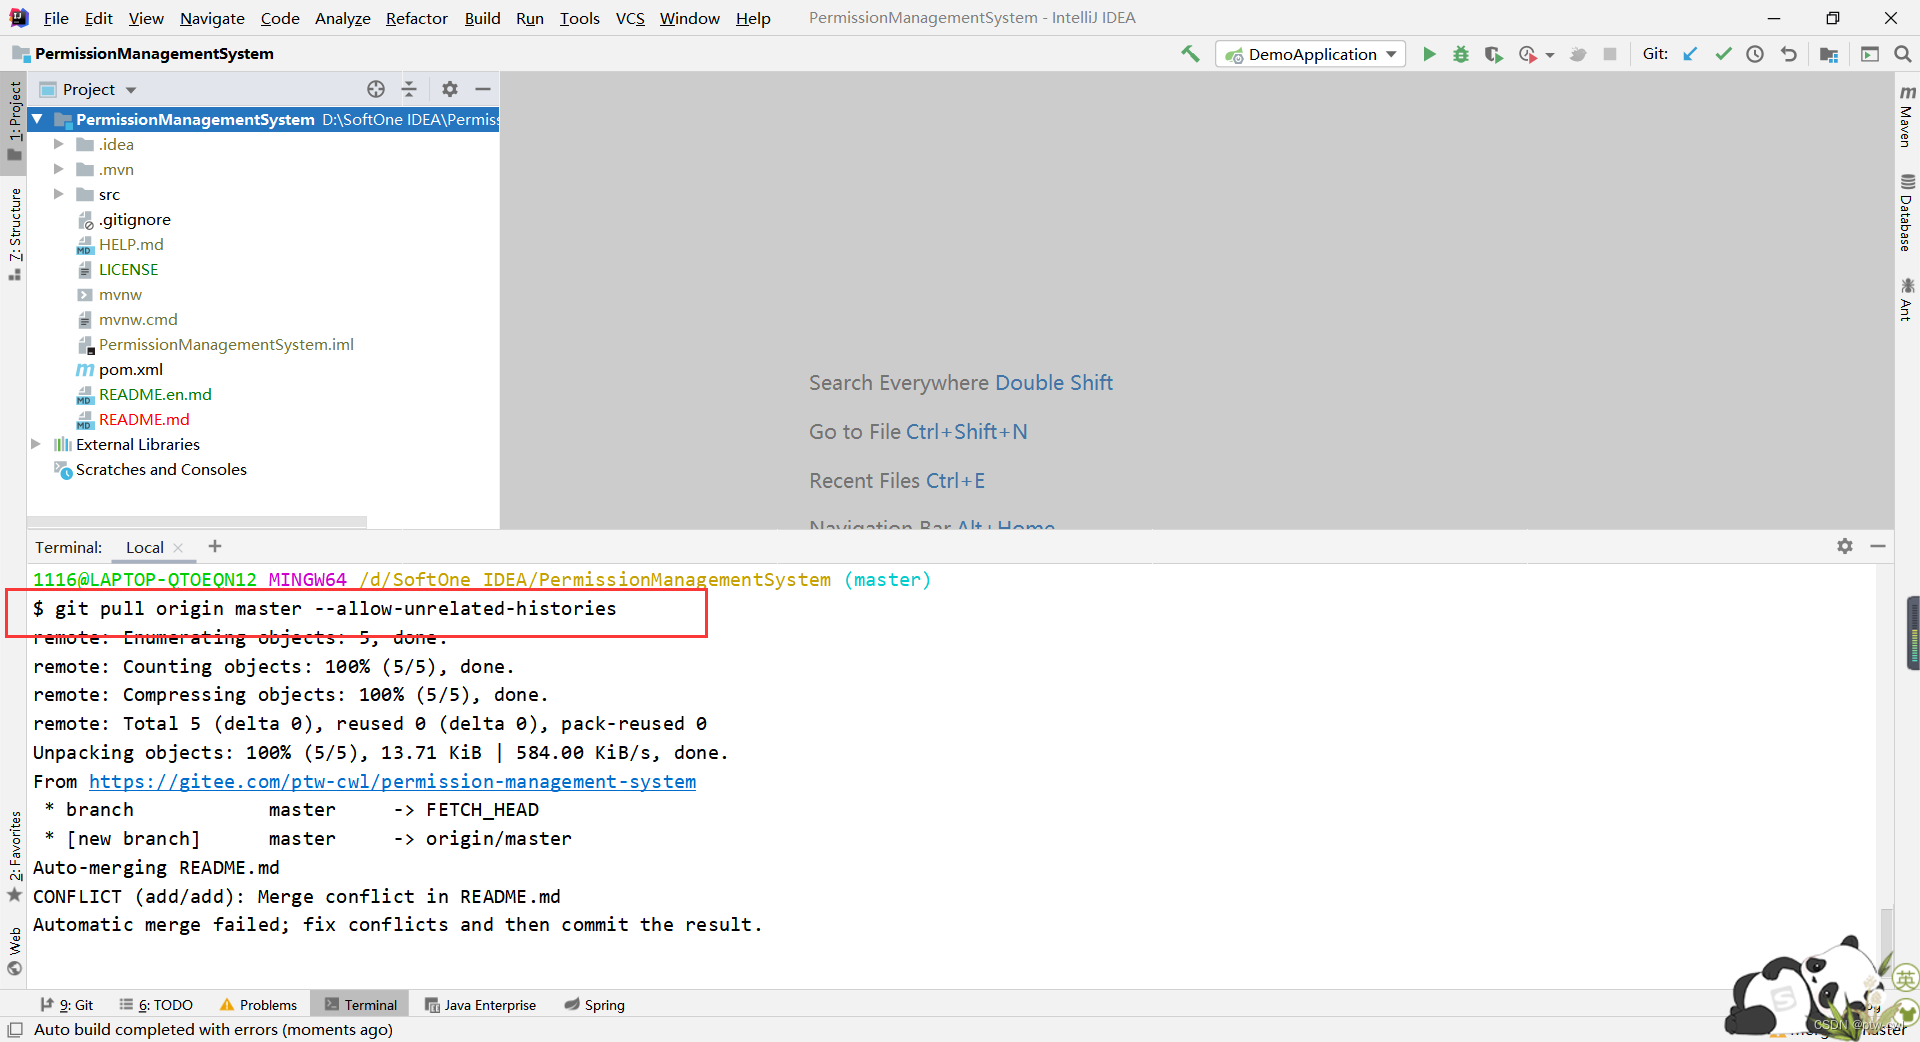This screenshot has width=1920, height=1042.
Task: Toggle the Maven tool window
Action: coord(1907,116)
